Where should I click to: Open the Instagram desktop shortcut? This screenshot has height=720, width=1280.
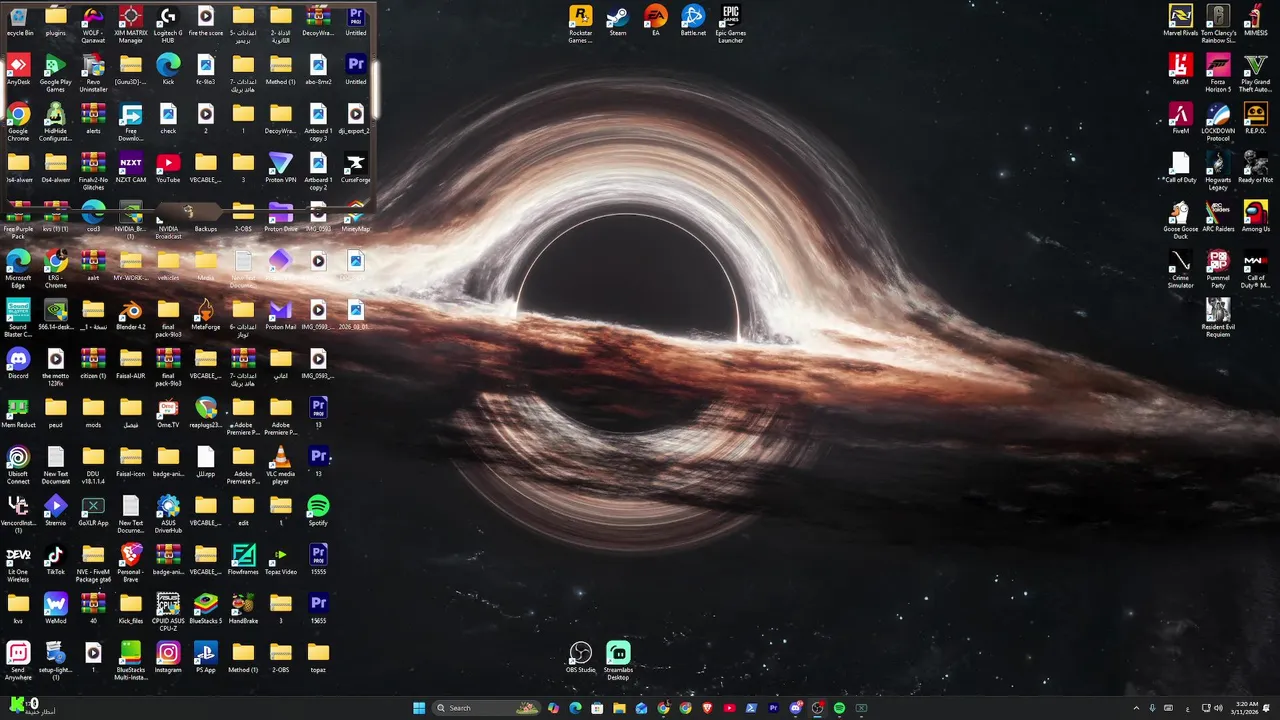coord(168,659)
